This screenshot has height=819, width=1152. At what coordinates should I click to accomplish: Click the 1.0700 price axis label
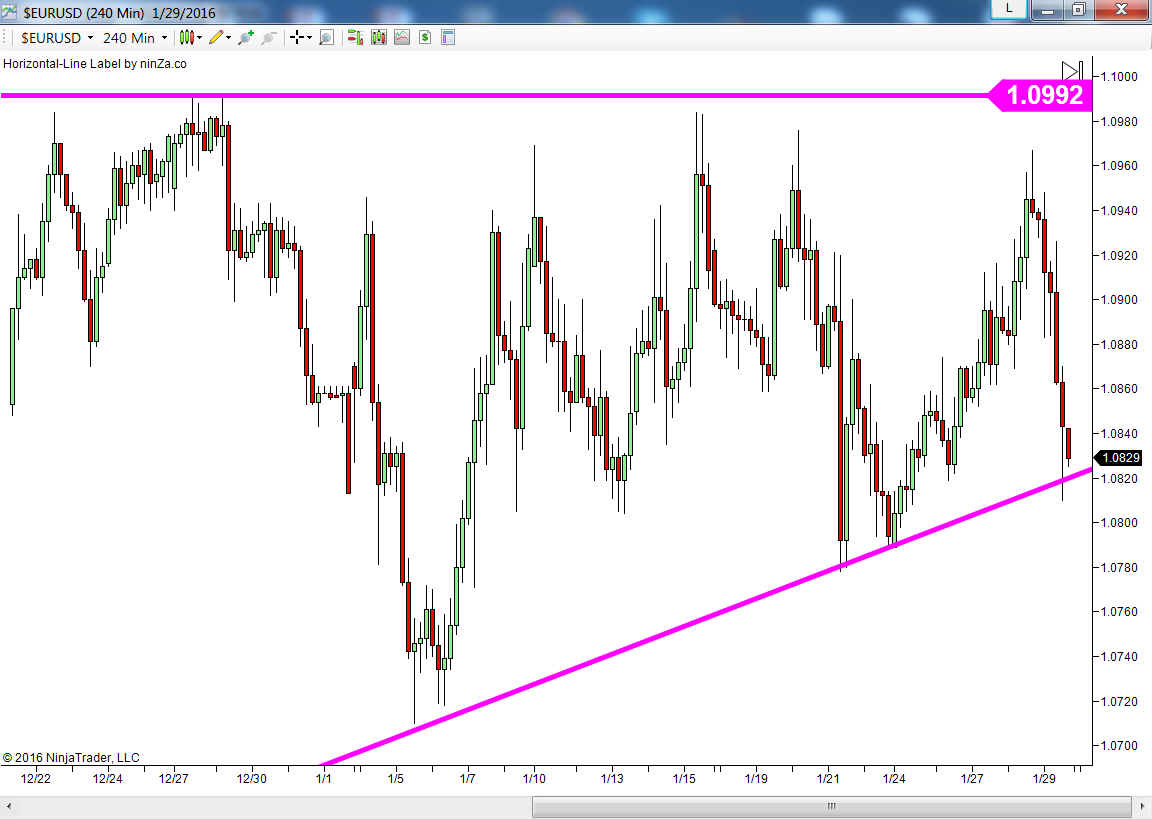point(1119,746)
